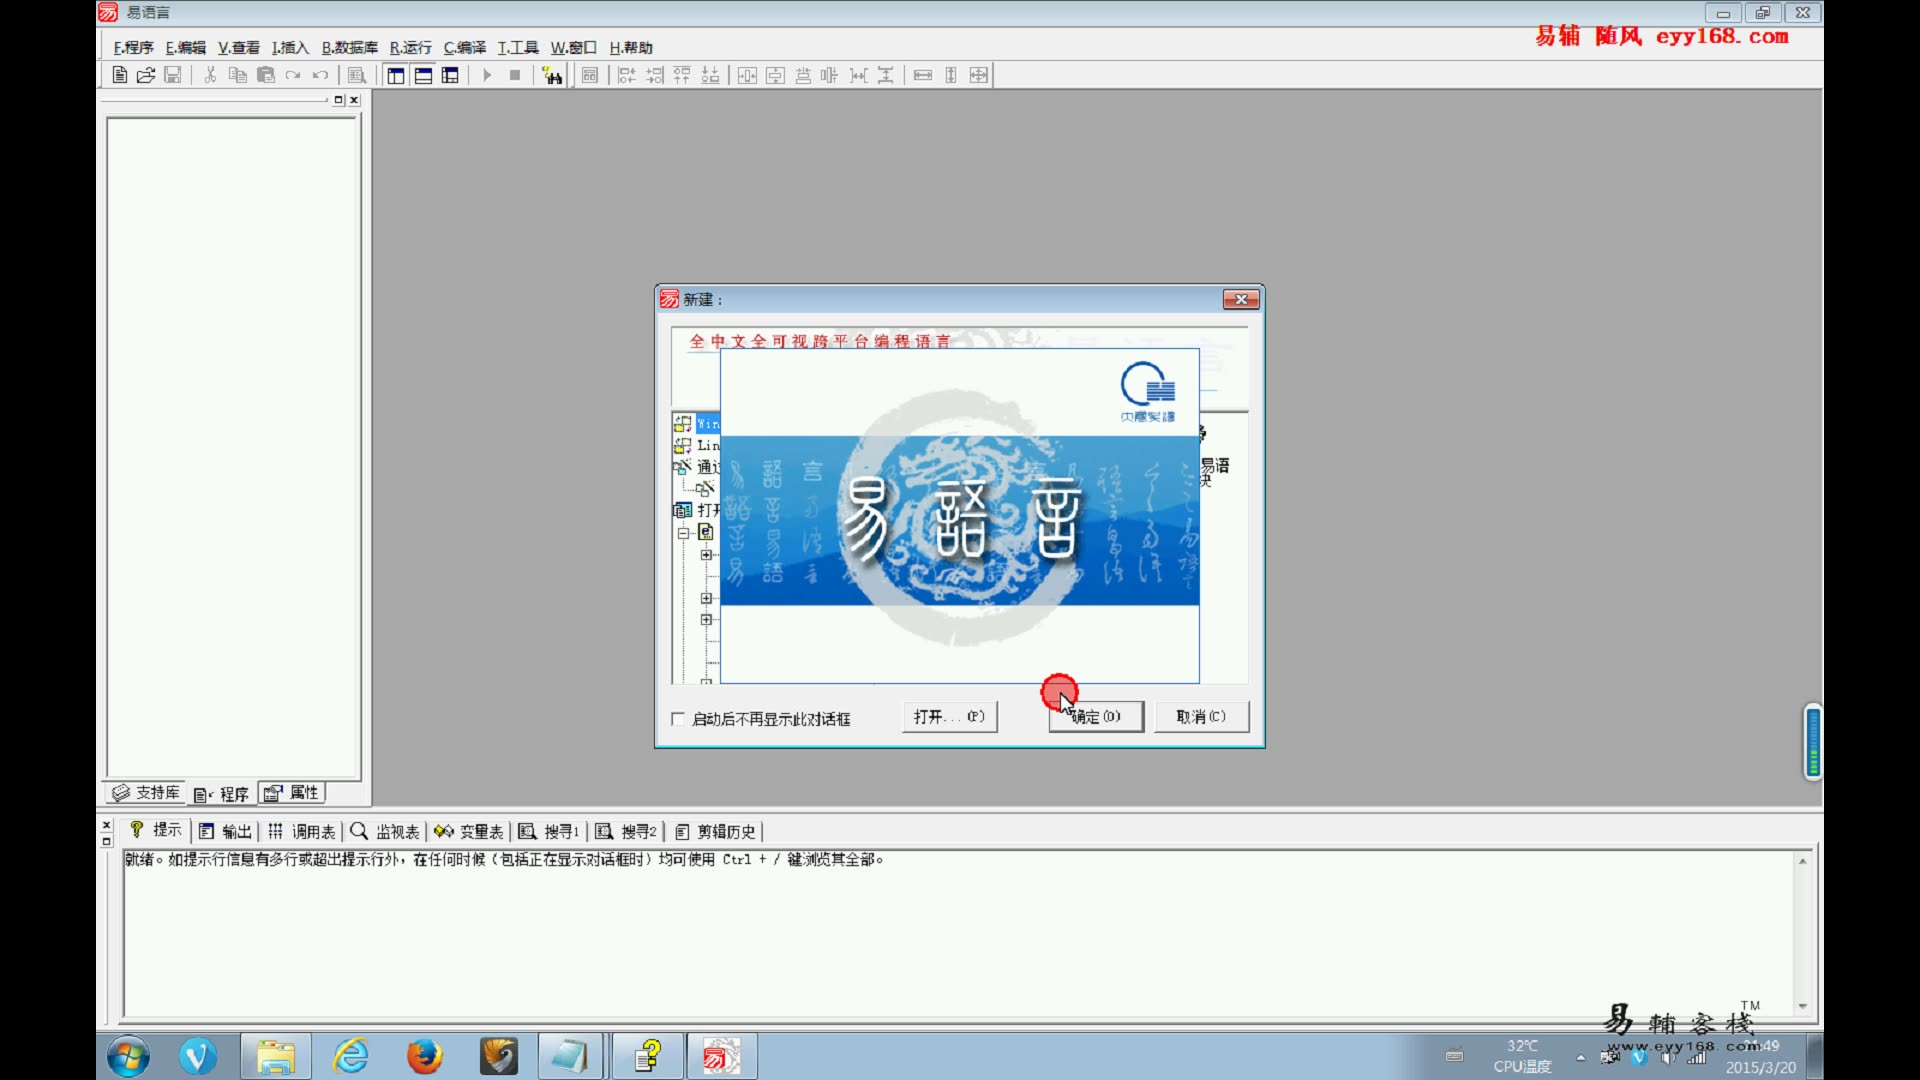
Task: Click the new file toolbar icon
Action: [119, 75]
